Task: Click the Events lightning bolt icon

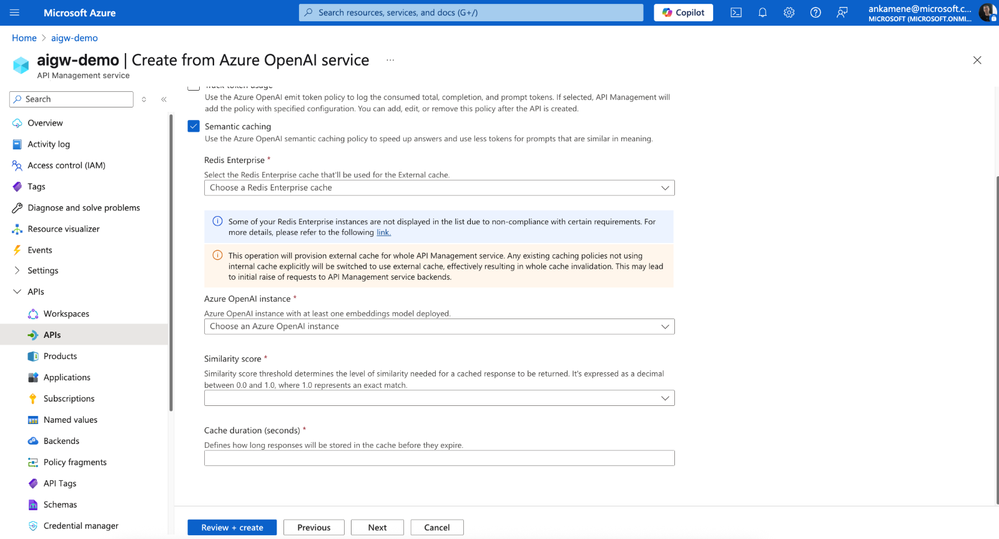Action: click(17, 250)
